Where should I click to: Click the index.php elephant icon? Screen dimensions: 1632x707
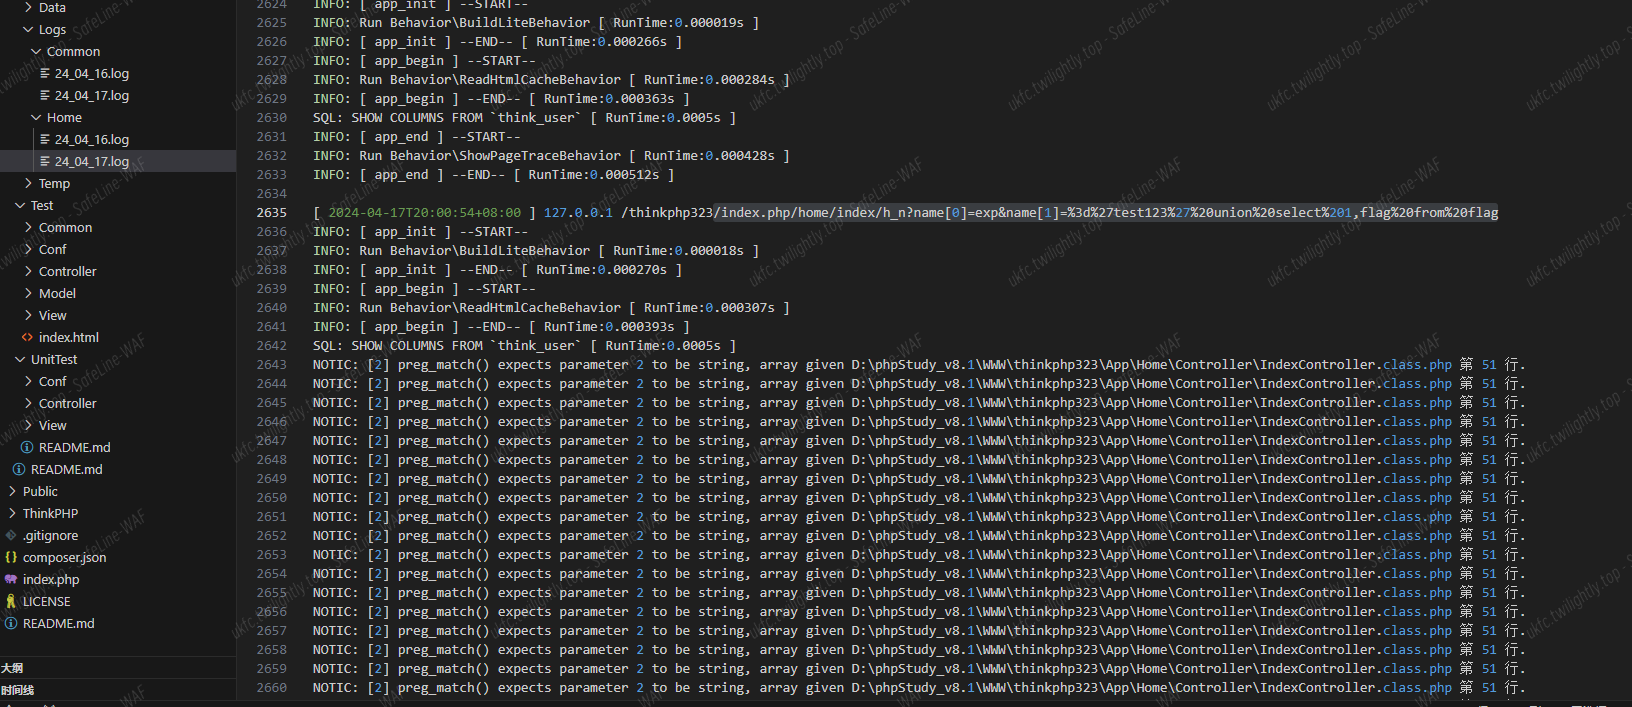tap(11, 580)
